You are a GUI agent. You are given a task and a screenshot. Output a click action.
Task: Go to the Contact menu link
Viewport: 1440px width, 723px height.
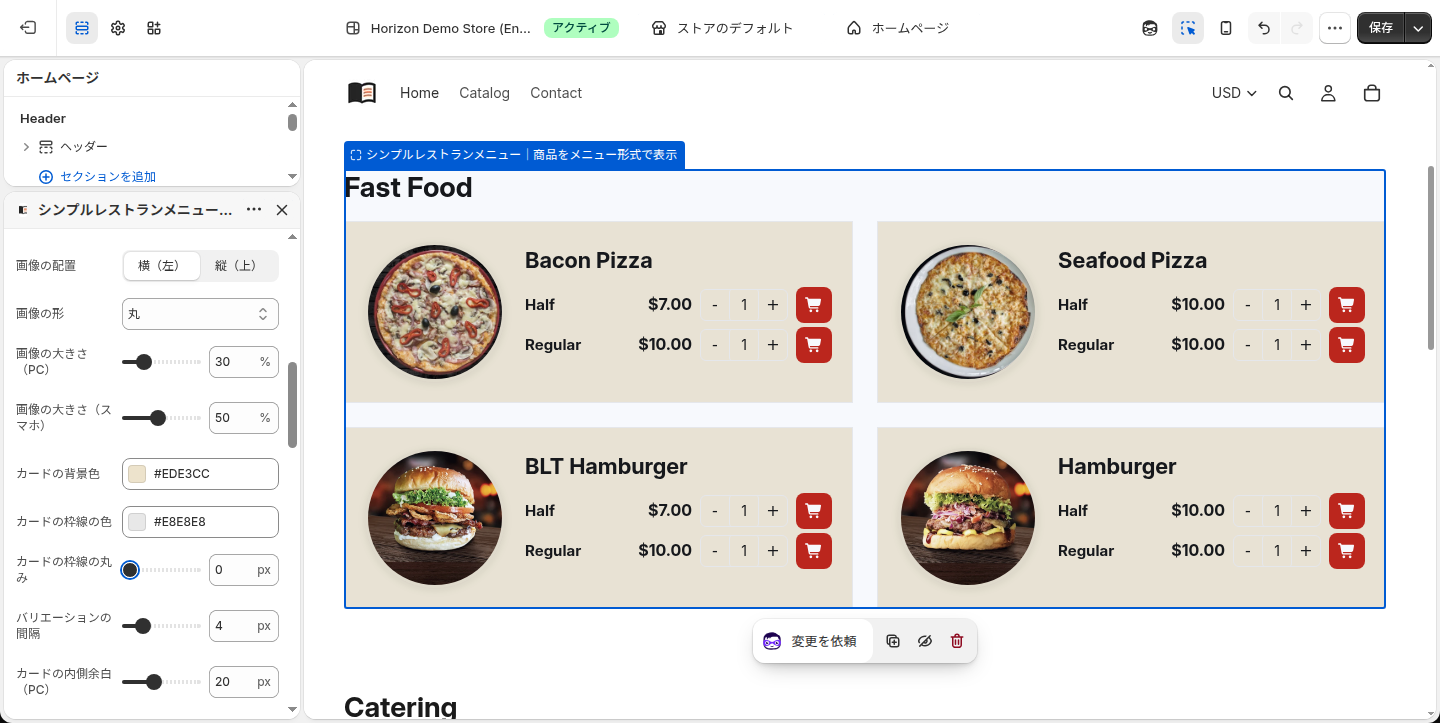556,93
